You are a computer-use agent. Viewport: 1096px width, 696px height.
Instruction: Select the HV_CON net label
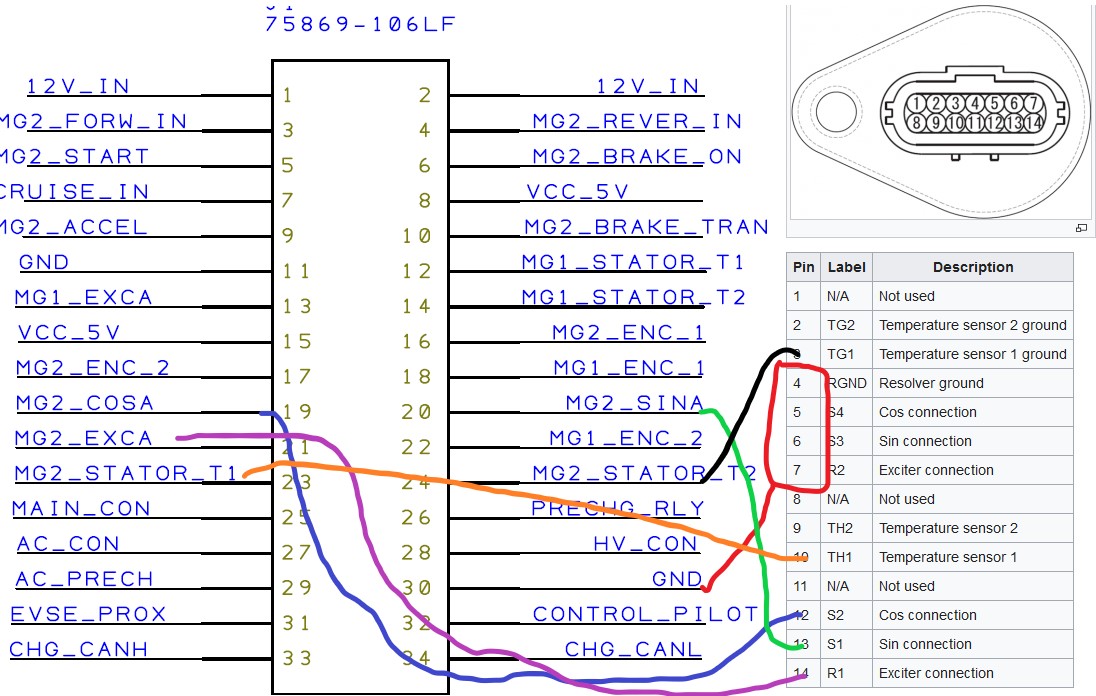645,544
